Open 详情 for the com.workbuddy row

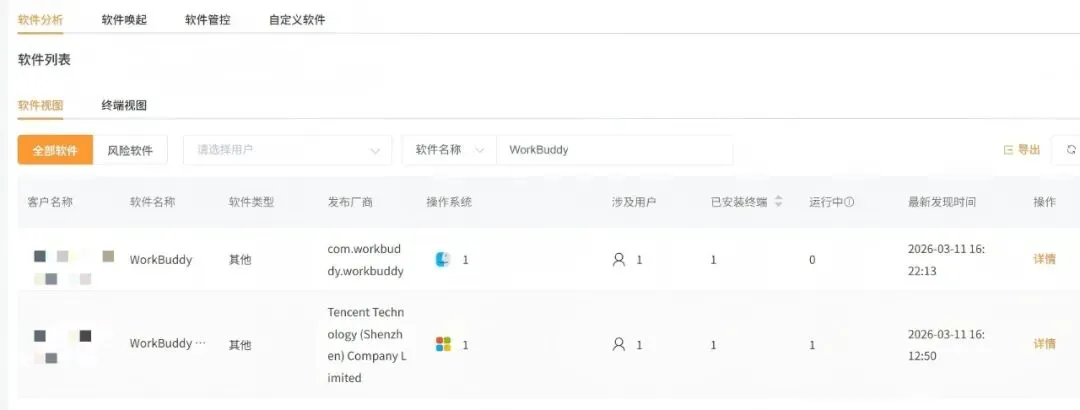(x=1044, y=259)
